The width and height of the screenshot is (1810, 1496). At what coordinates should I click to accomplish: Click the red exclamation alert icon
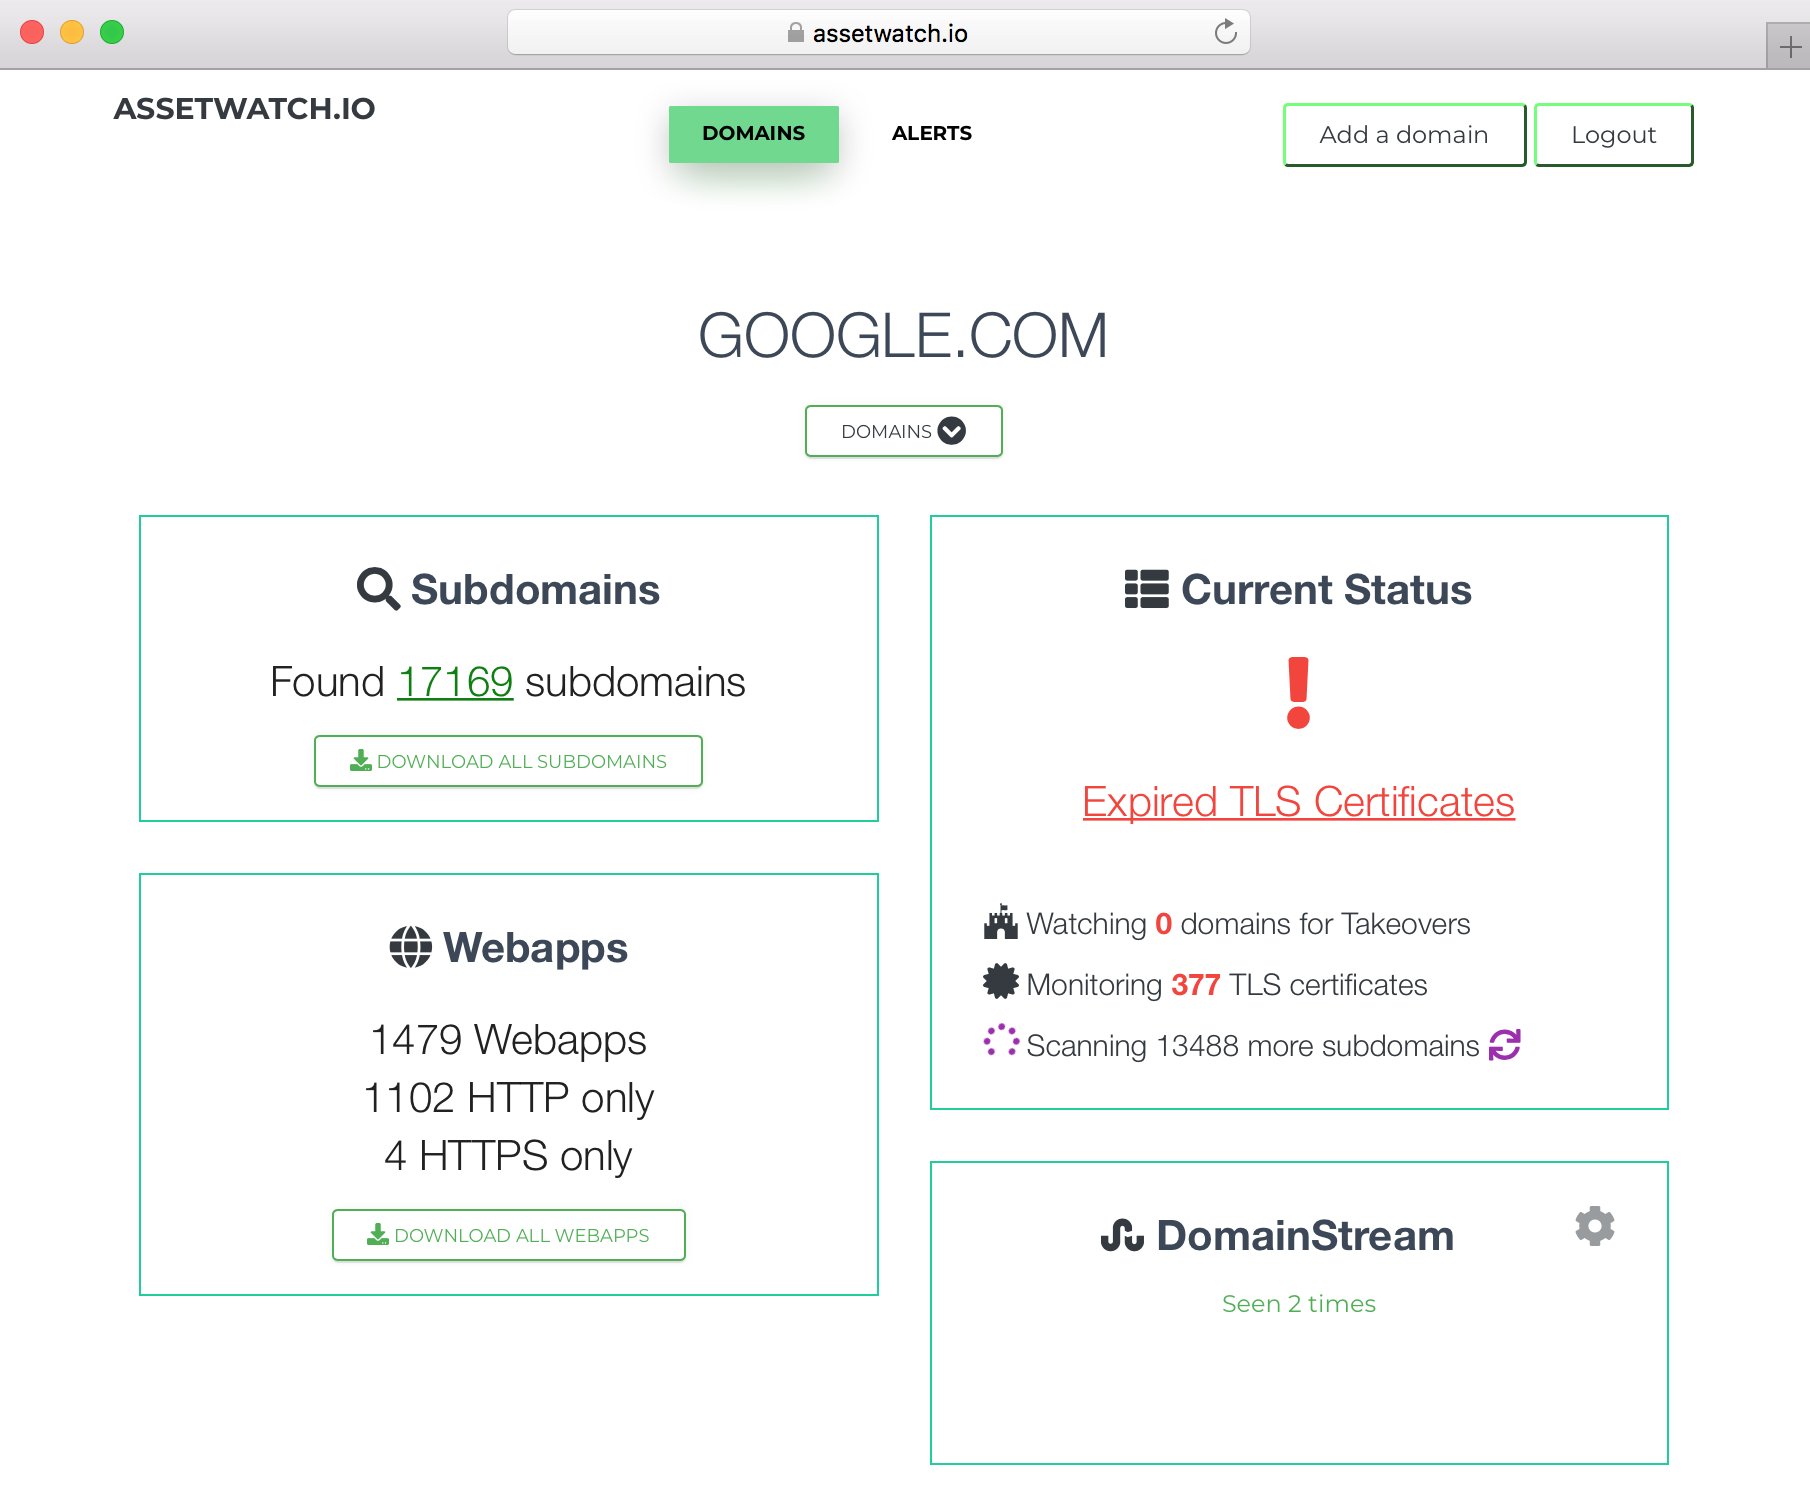[x=1298, y=692]
